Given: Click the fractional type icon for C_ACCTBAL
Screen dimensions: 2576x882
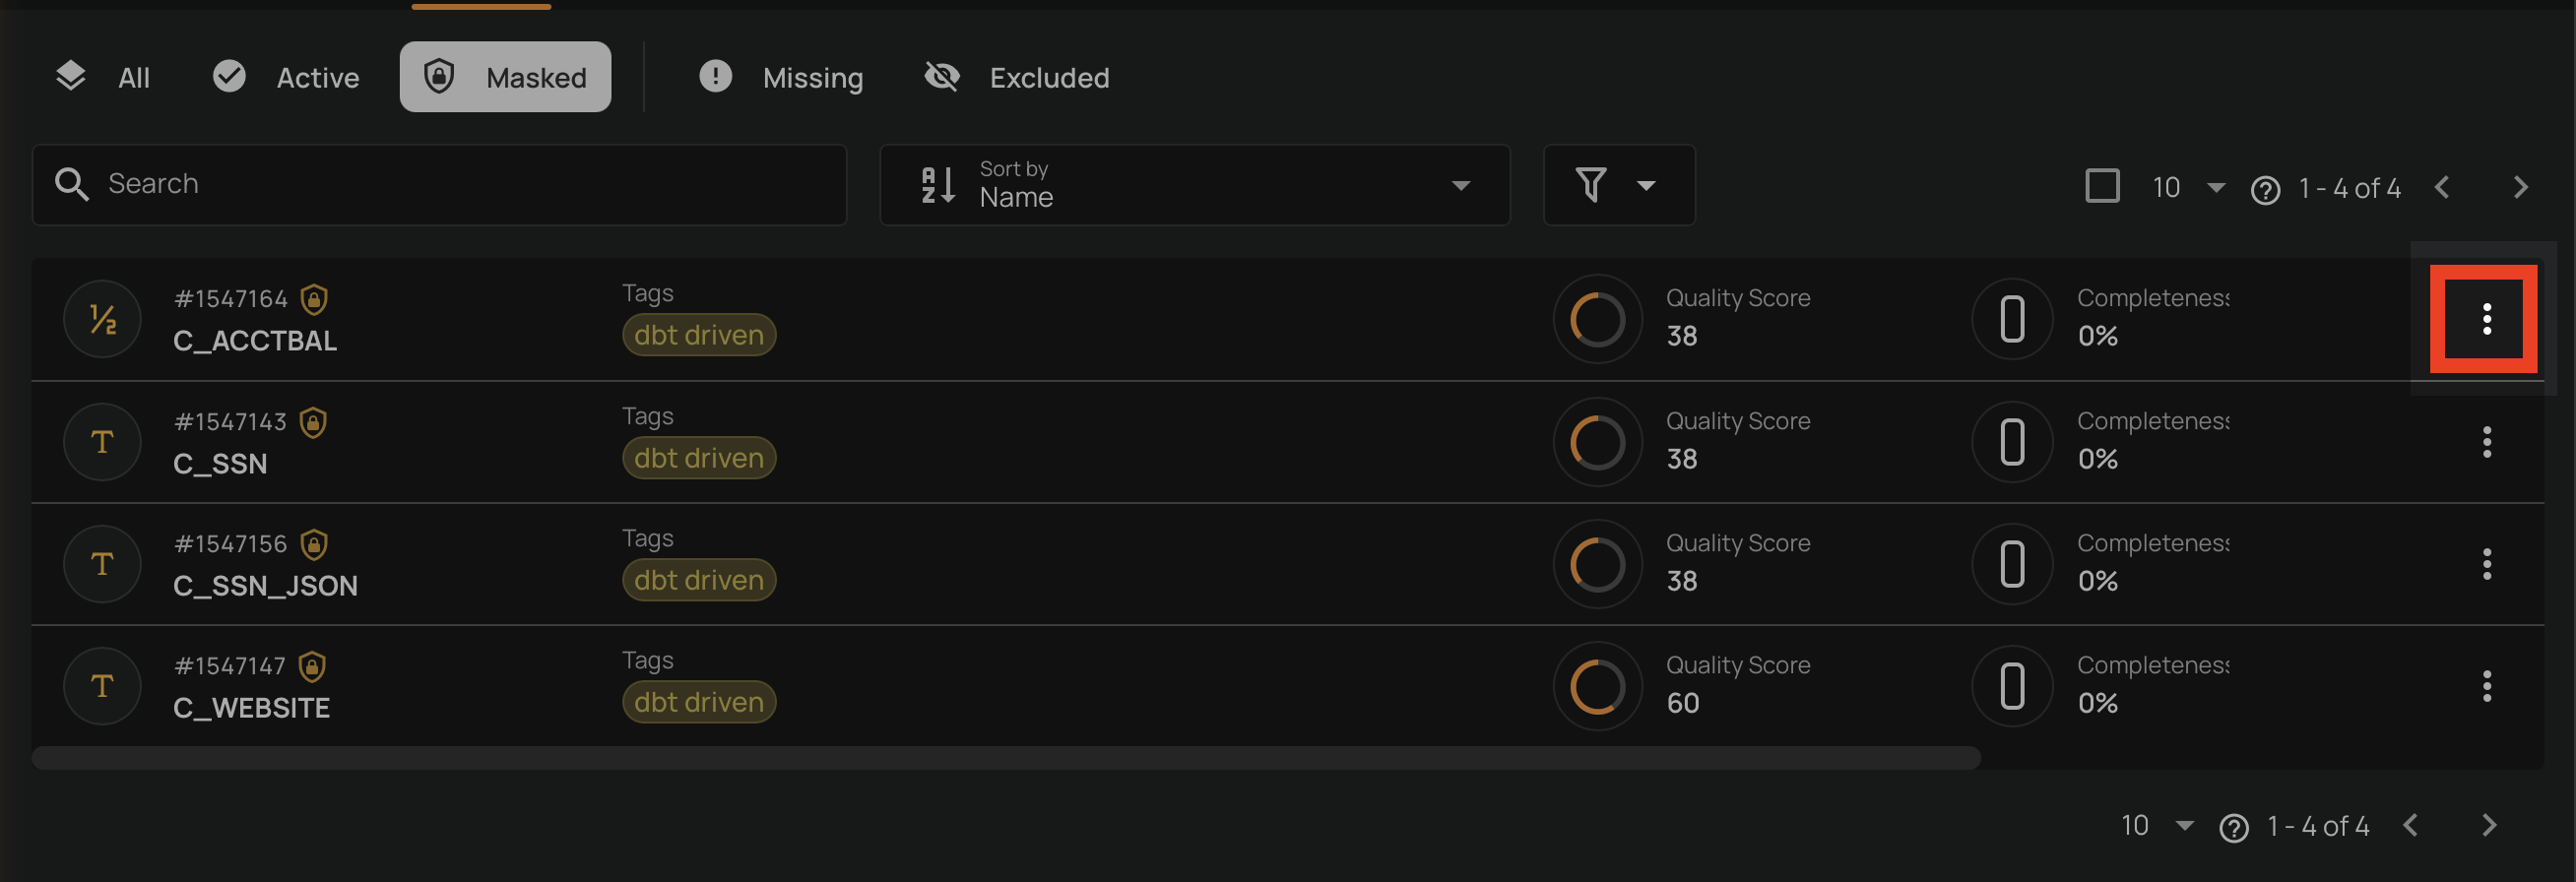Looking at the screenshot, I should coord(102,319).
